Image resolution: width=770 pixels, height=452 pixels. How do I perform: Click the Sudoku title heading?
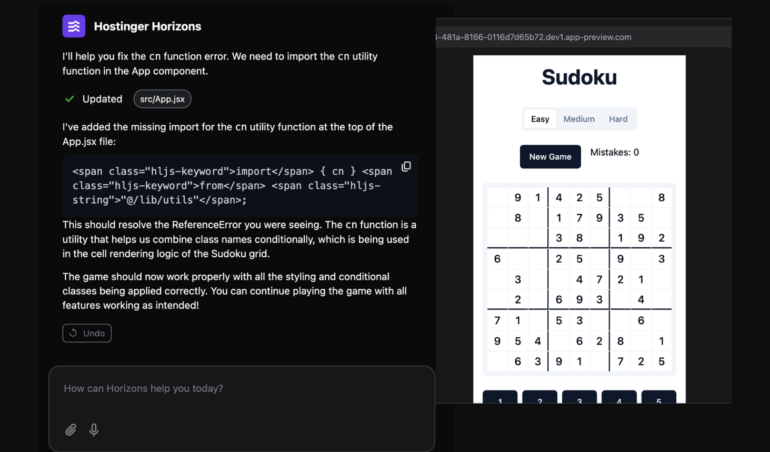point(579,78)
